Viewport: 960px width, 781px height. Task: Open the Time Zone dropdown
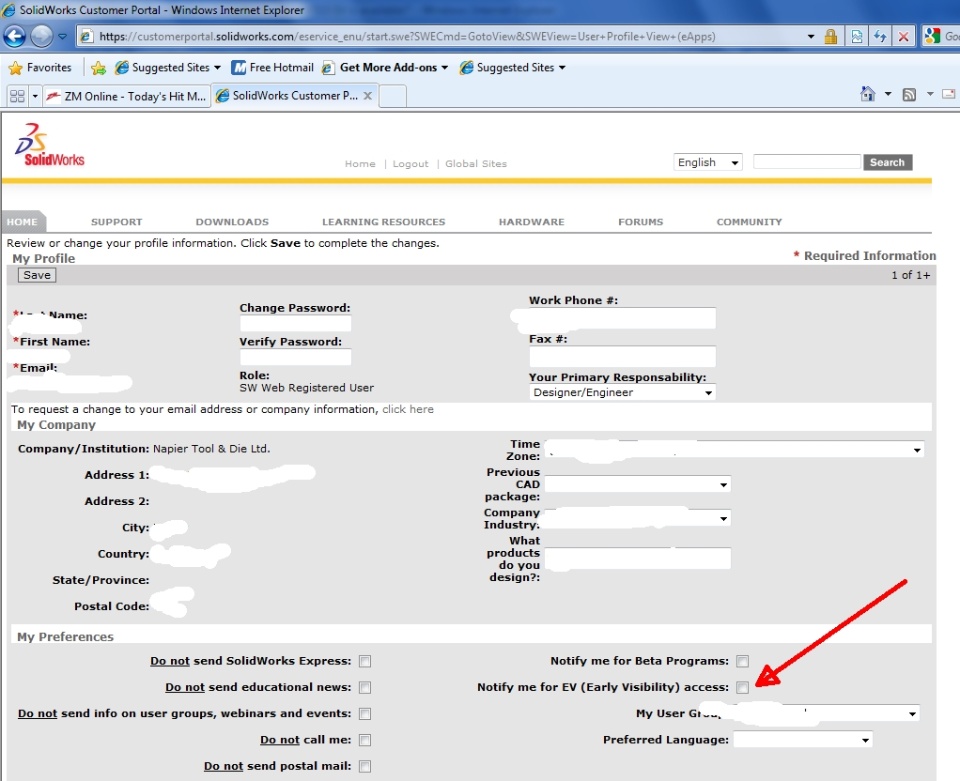(x=733, y=449)
